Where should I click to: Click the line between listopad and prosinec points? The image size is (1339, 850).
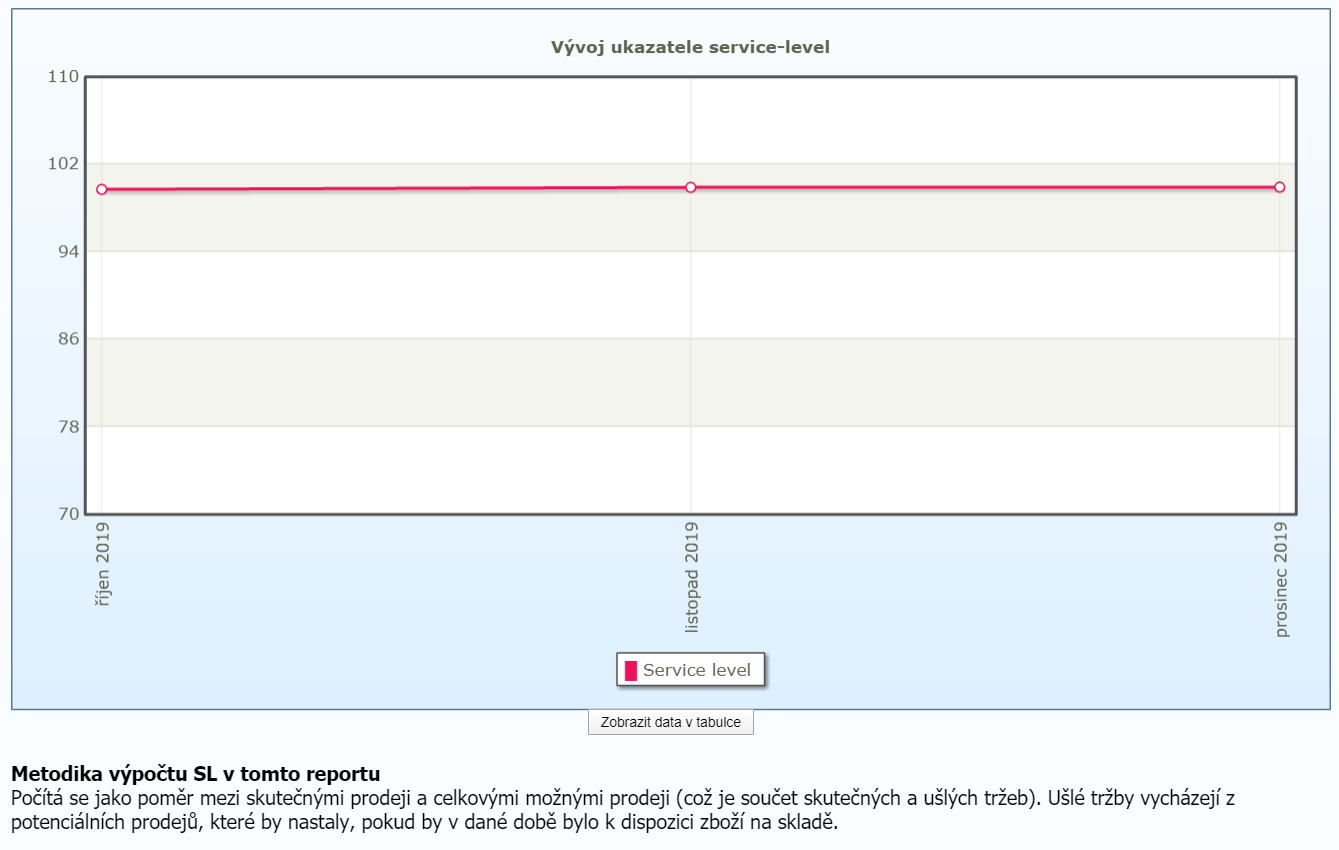tap(985, 187)
